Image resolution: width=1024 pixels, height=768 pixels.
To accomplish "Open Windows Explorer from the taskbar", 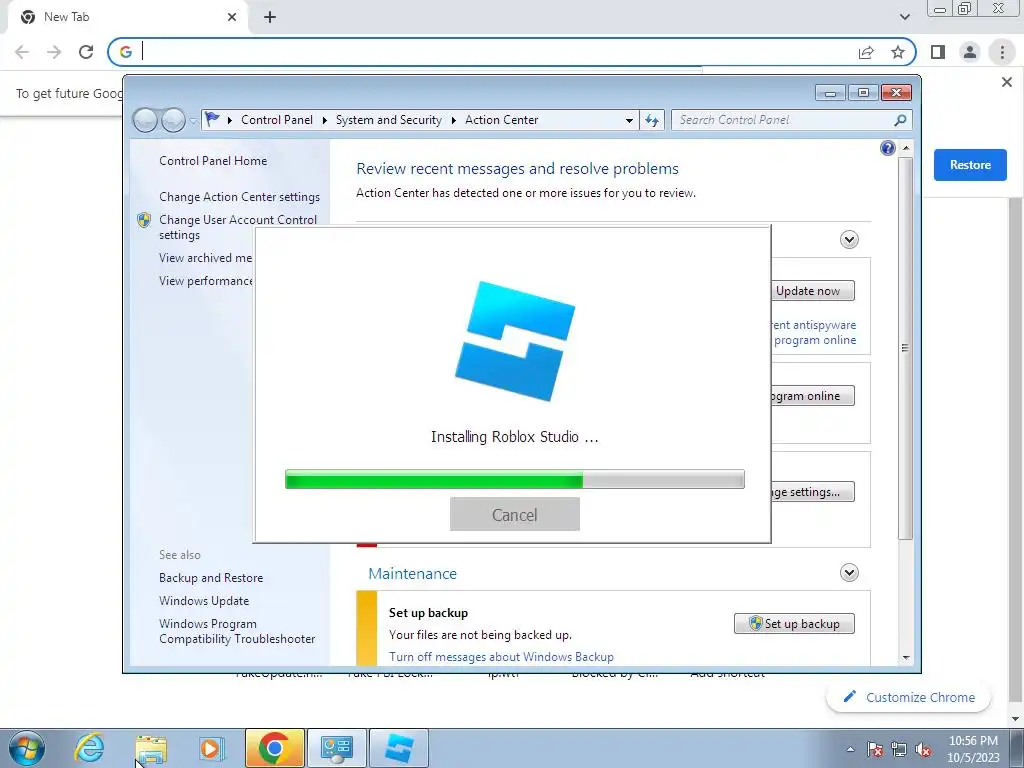I will 151,748.
